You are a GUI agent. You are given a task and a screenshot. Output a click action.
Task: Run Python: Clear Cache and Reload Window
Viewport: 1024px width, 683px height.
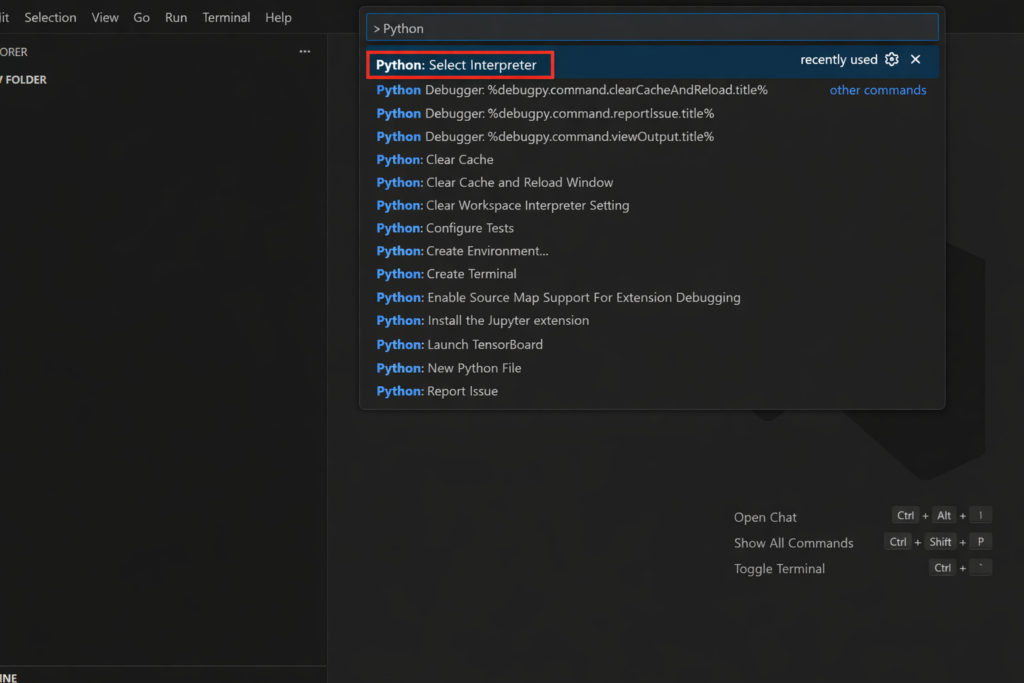click(494, 182)
